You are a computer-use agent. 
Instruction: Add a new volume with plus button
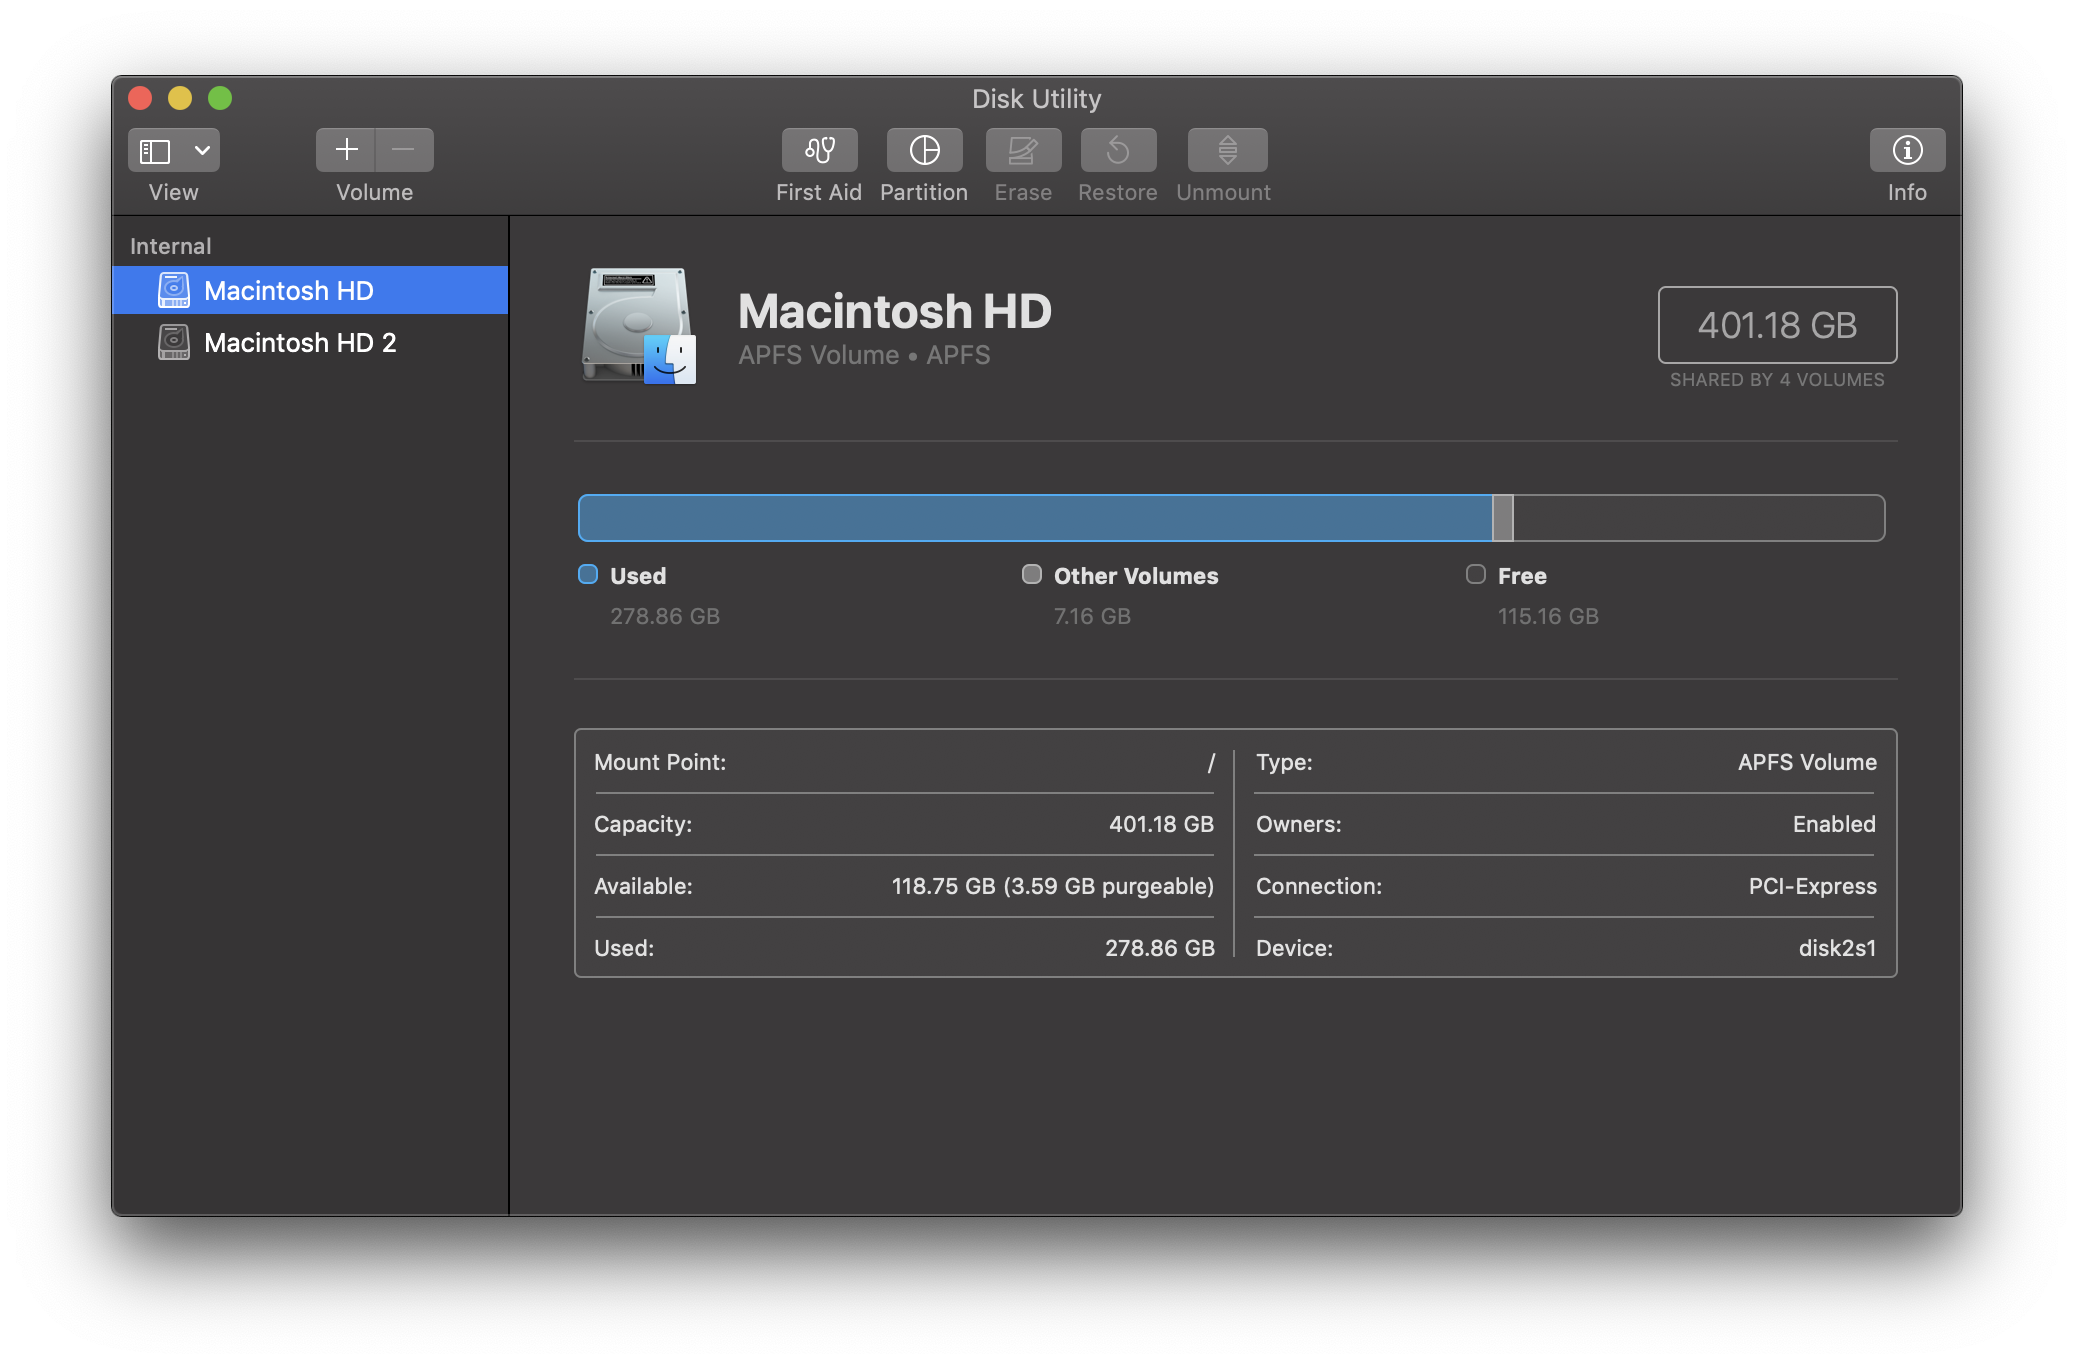(x=346, y=150)
